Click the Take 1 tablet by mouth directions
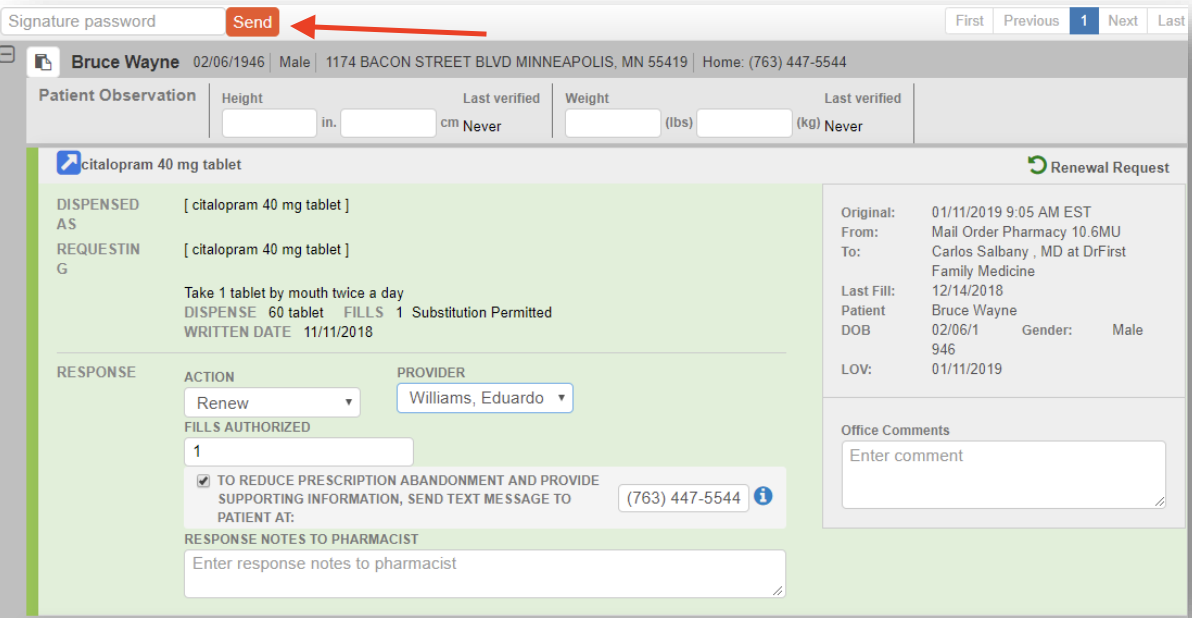This screenshot has height=618, width=1192. click(293, 293)
